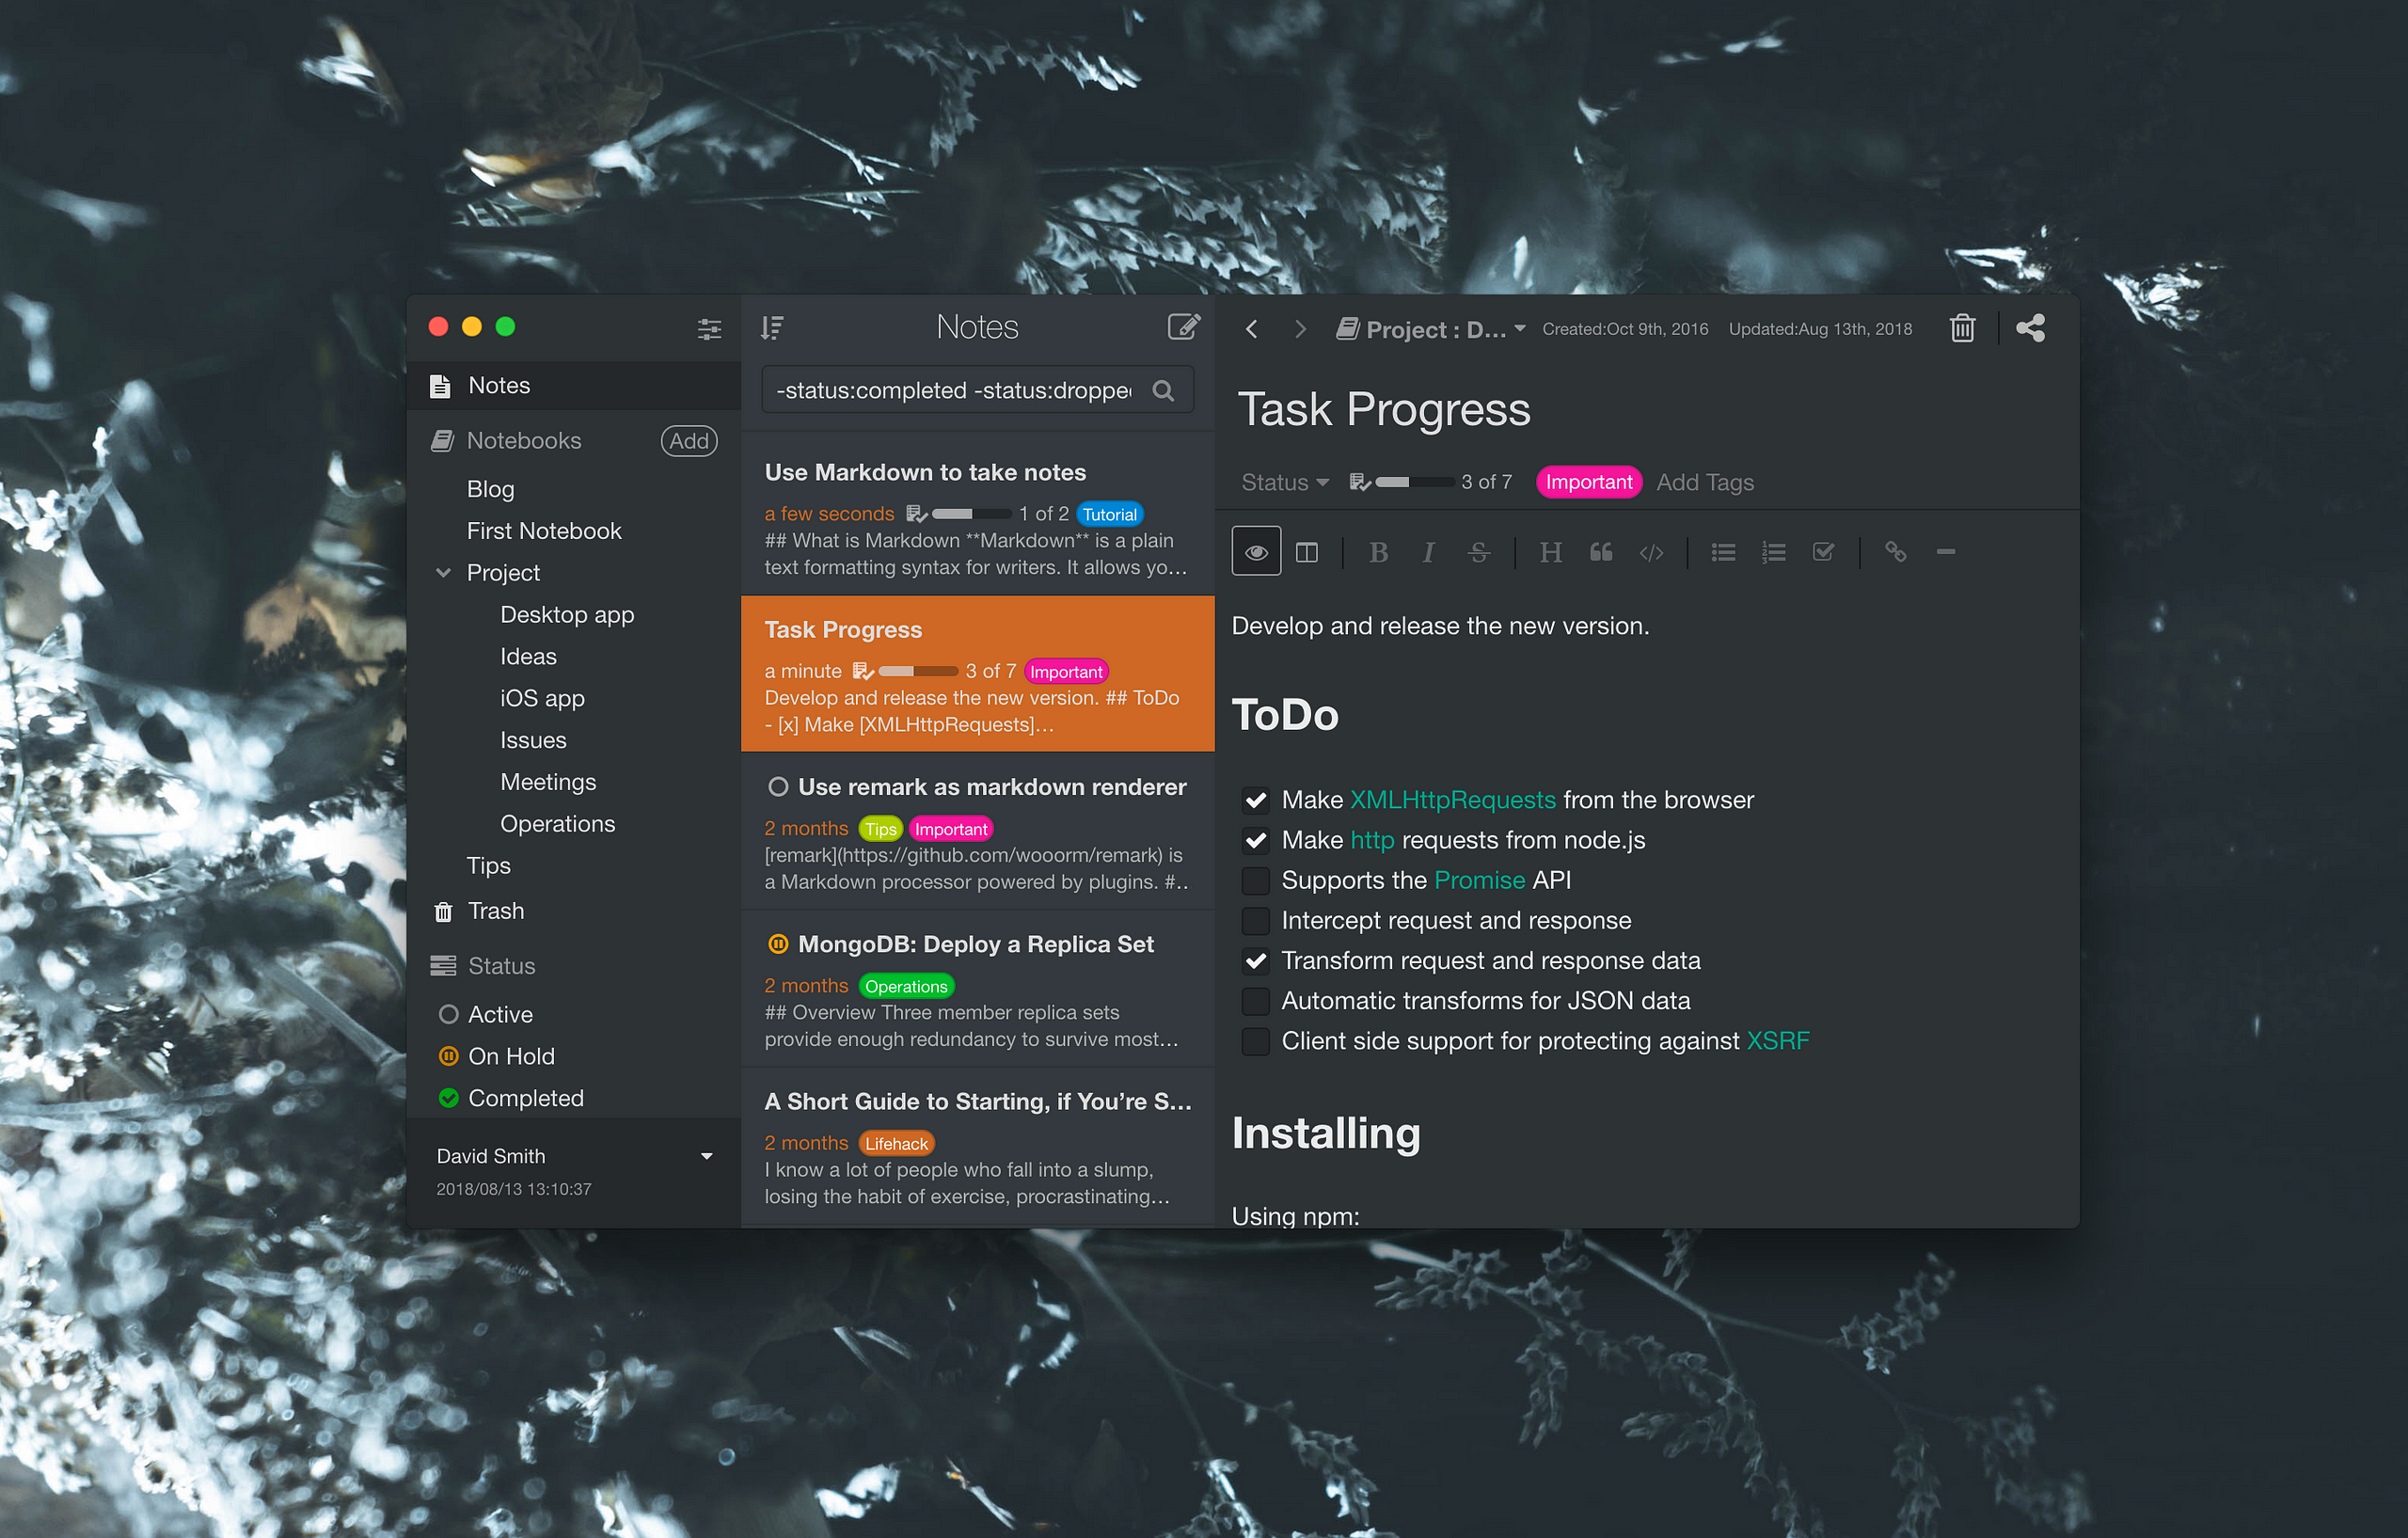The image size is (2408, 1538).
Task: Open the Status dropdown of the note
Action: (x=1284, y=482)
